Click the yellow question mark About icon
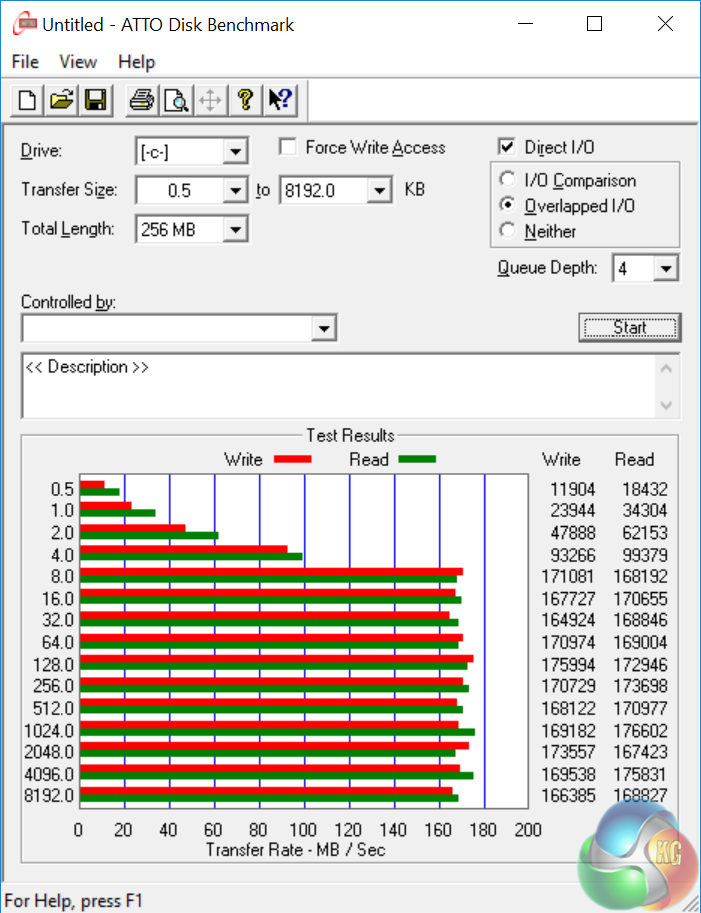The width and height of the screenshot is (701, 913). [x=245, y=100]
